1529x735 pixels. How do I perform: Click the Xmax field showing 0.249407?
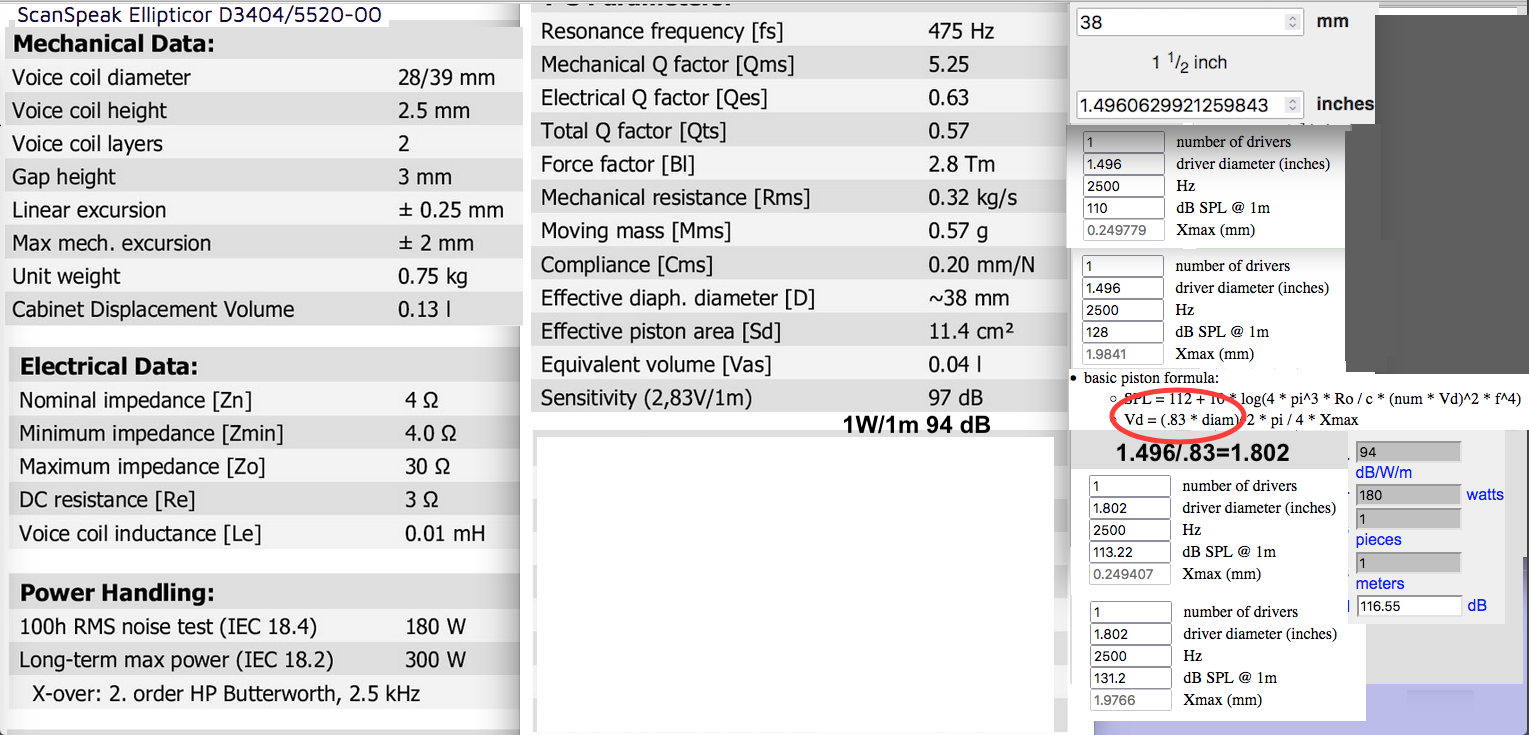point(1130,574)
